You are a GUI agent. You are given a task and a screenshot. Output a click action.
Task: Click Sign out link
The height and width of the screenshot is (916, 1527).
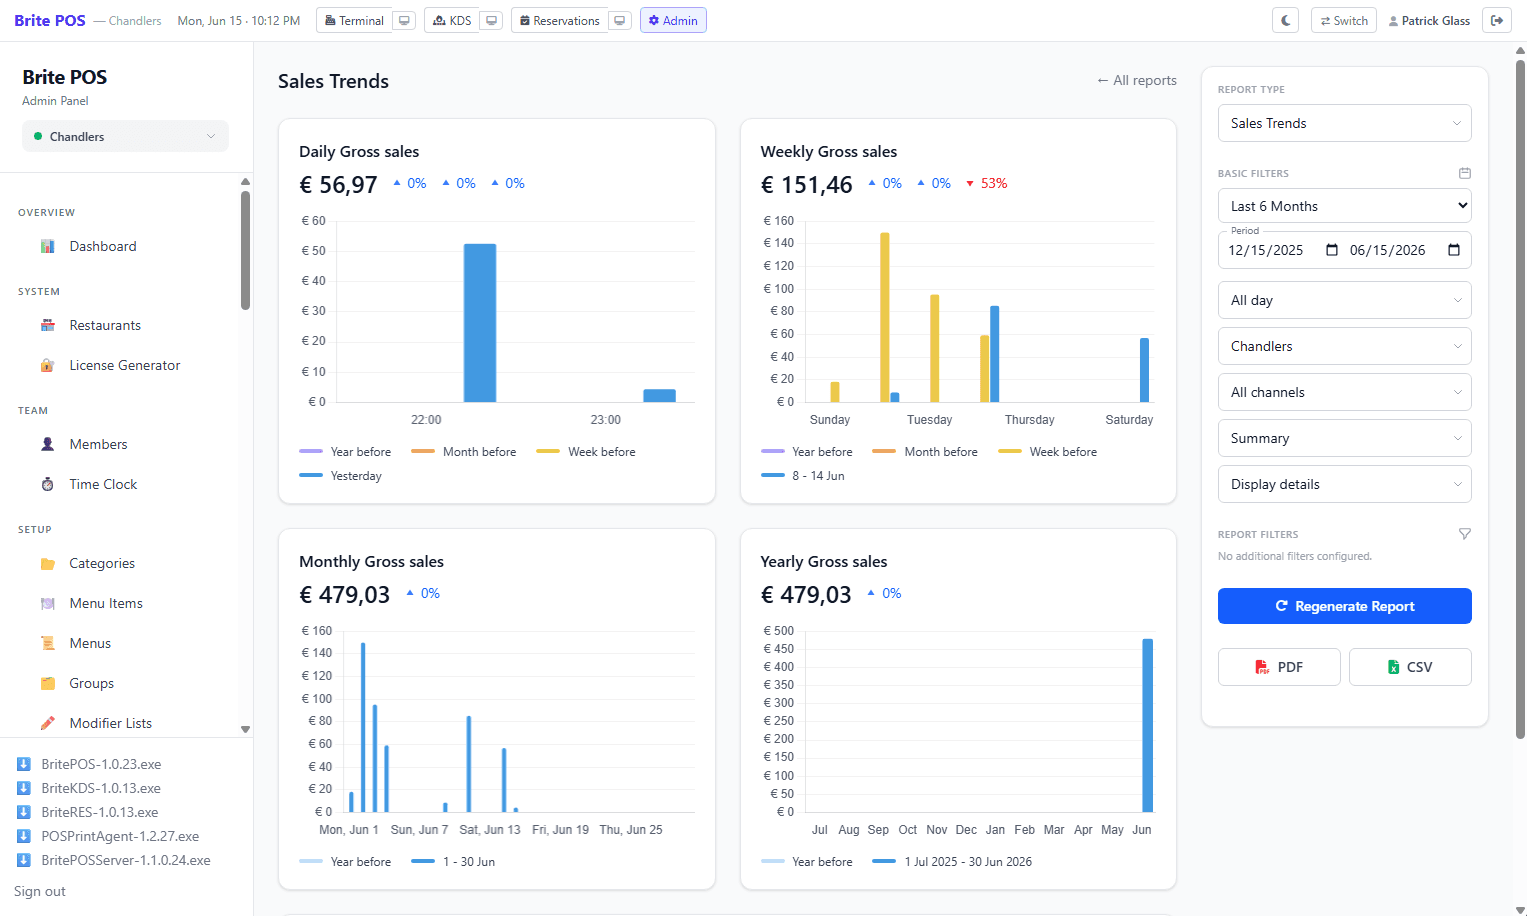pos(40,891)
